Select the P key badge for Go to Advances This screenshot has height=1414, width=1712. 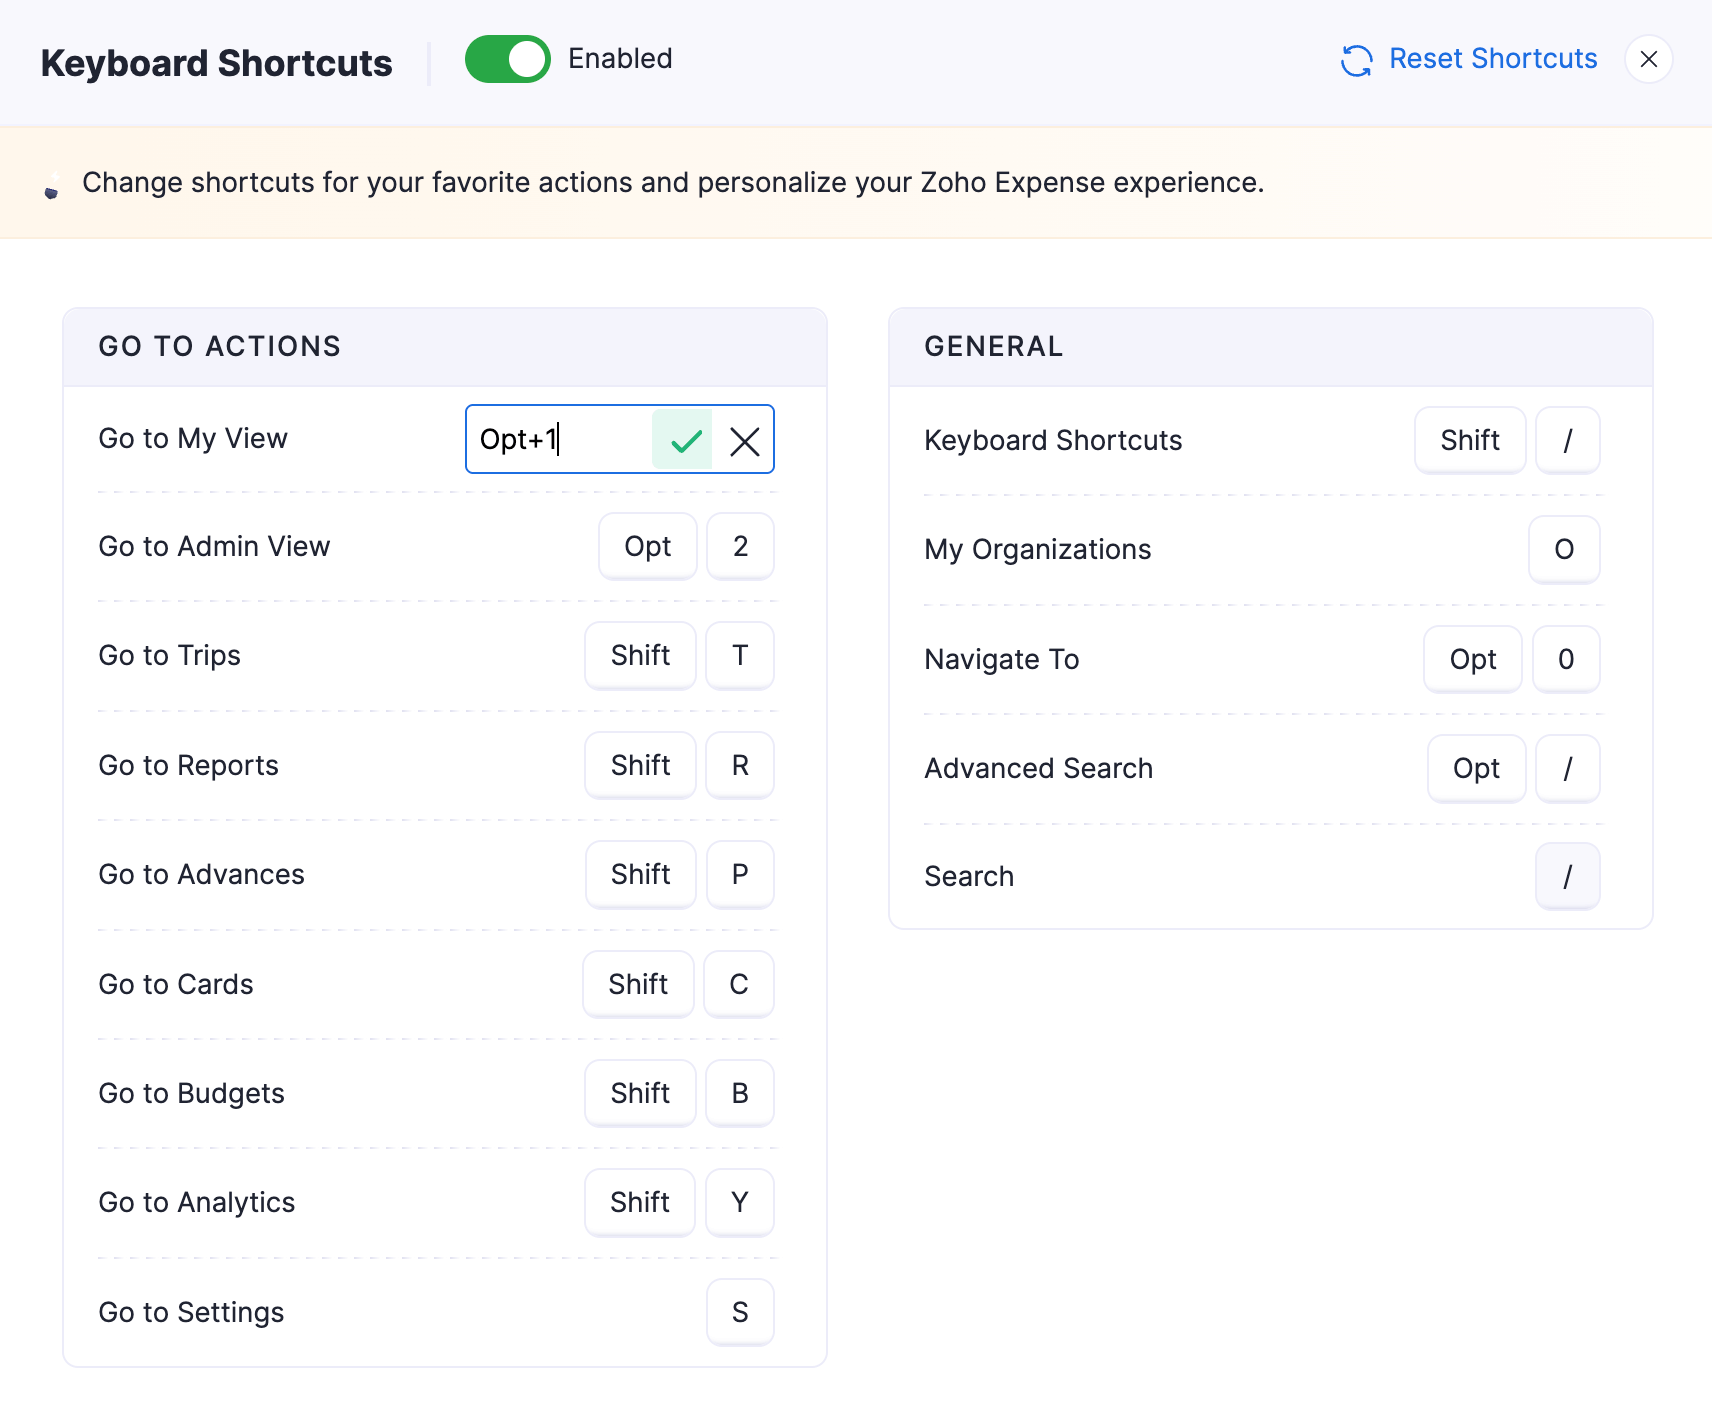[x=740, y=874]
